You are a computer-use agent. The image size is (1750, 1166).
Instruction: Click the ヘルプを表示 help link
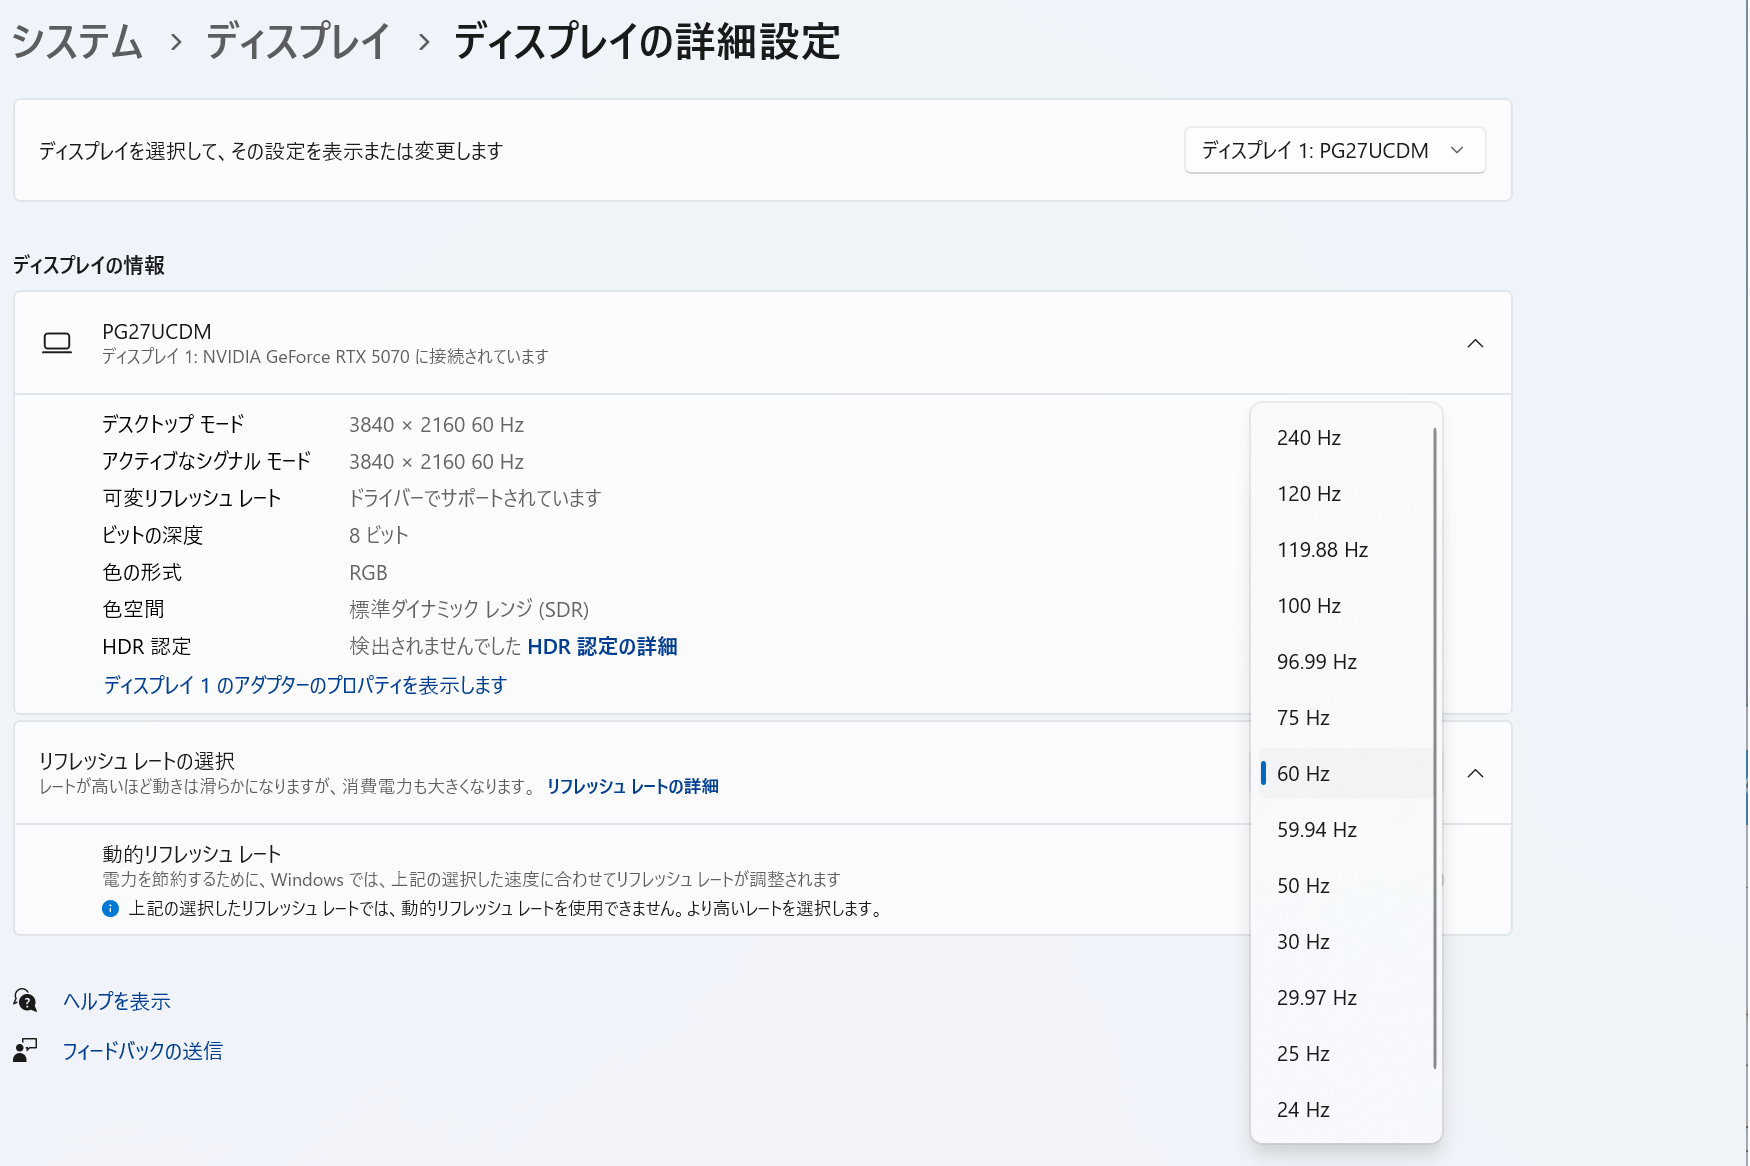pos(116,1001)
